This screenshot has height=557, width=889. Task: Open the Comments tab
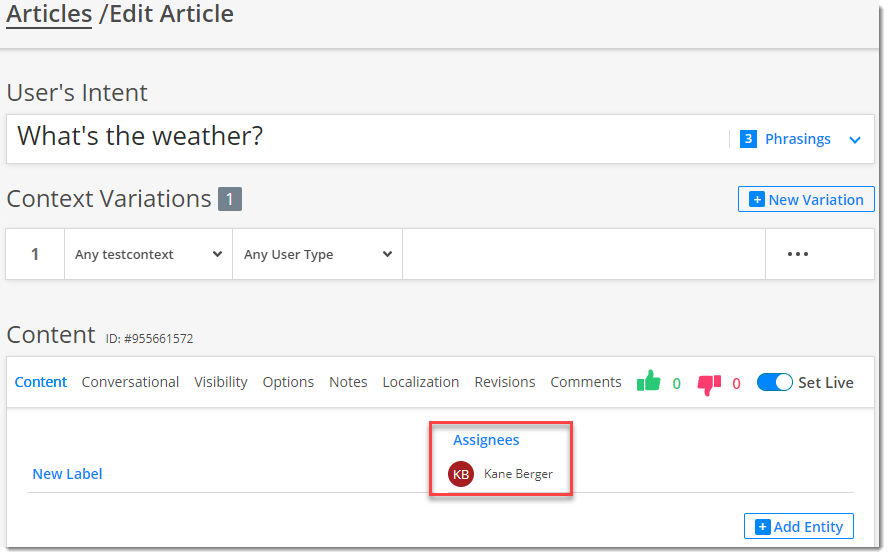(586, 382)
